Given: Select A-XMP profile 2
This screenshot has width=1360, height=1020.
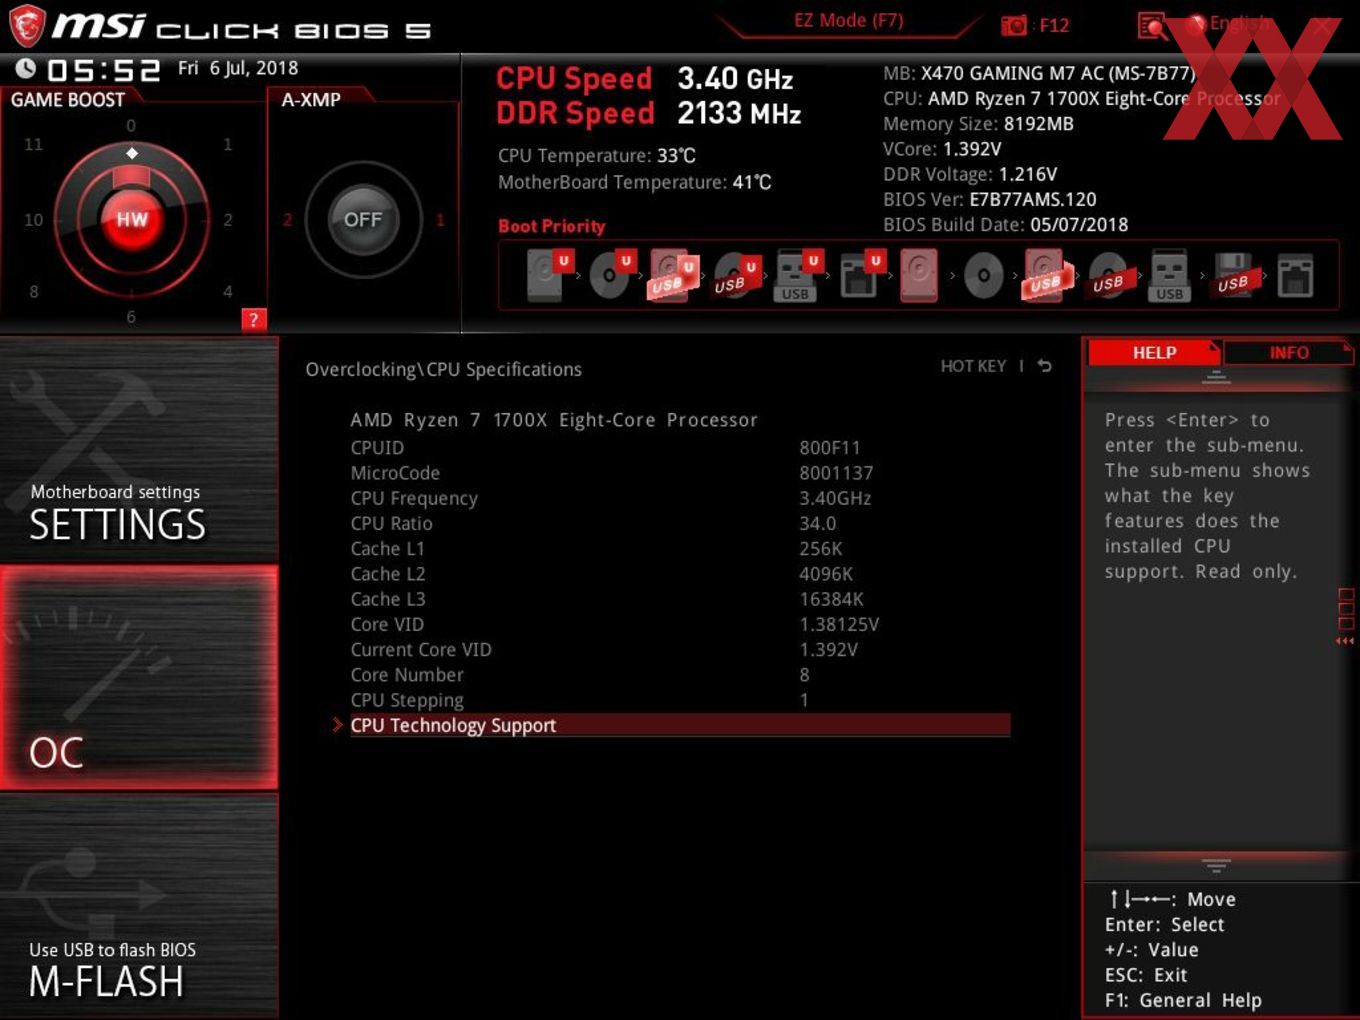Looking at the screenshot, I should [287, 220].
